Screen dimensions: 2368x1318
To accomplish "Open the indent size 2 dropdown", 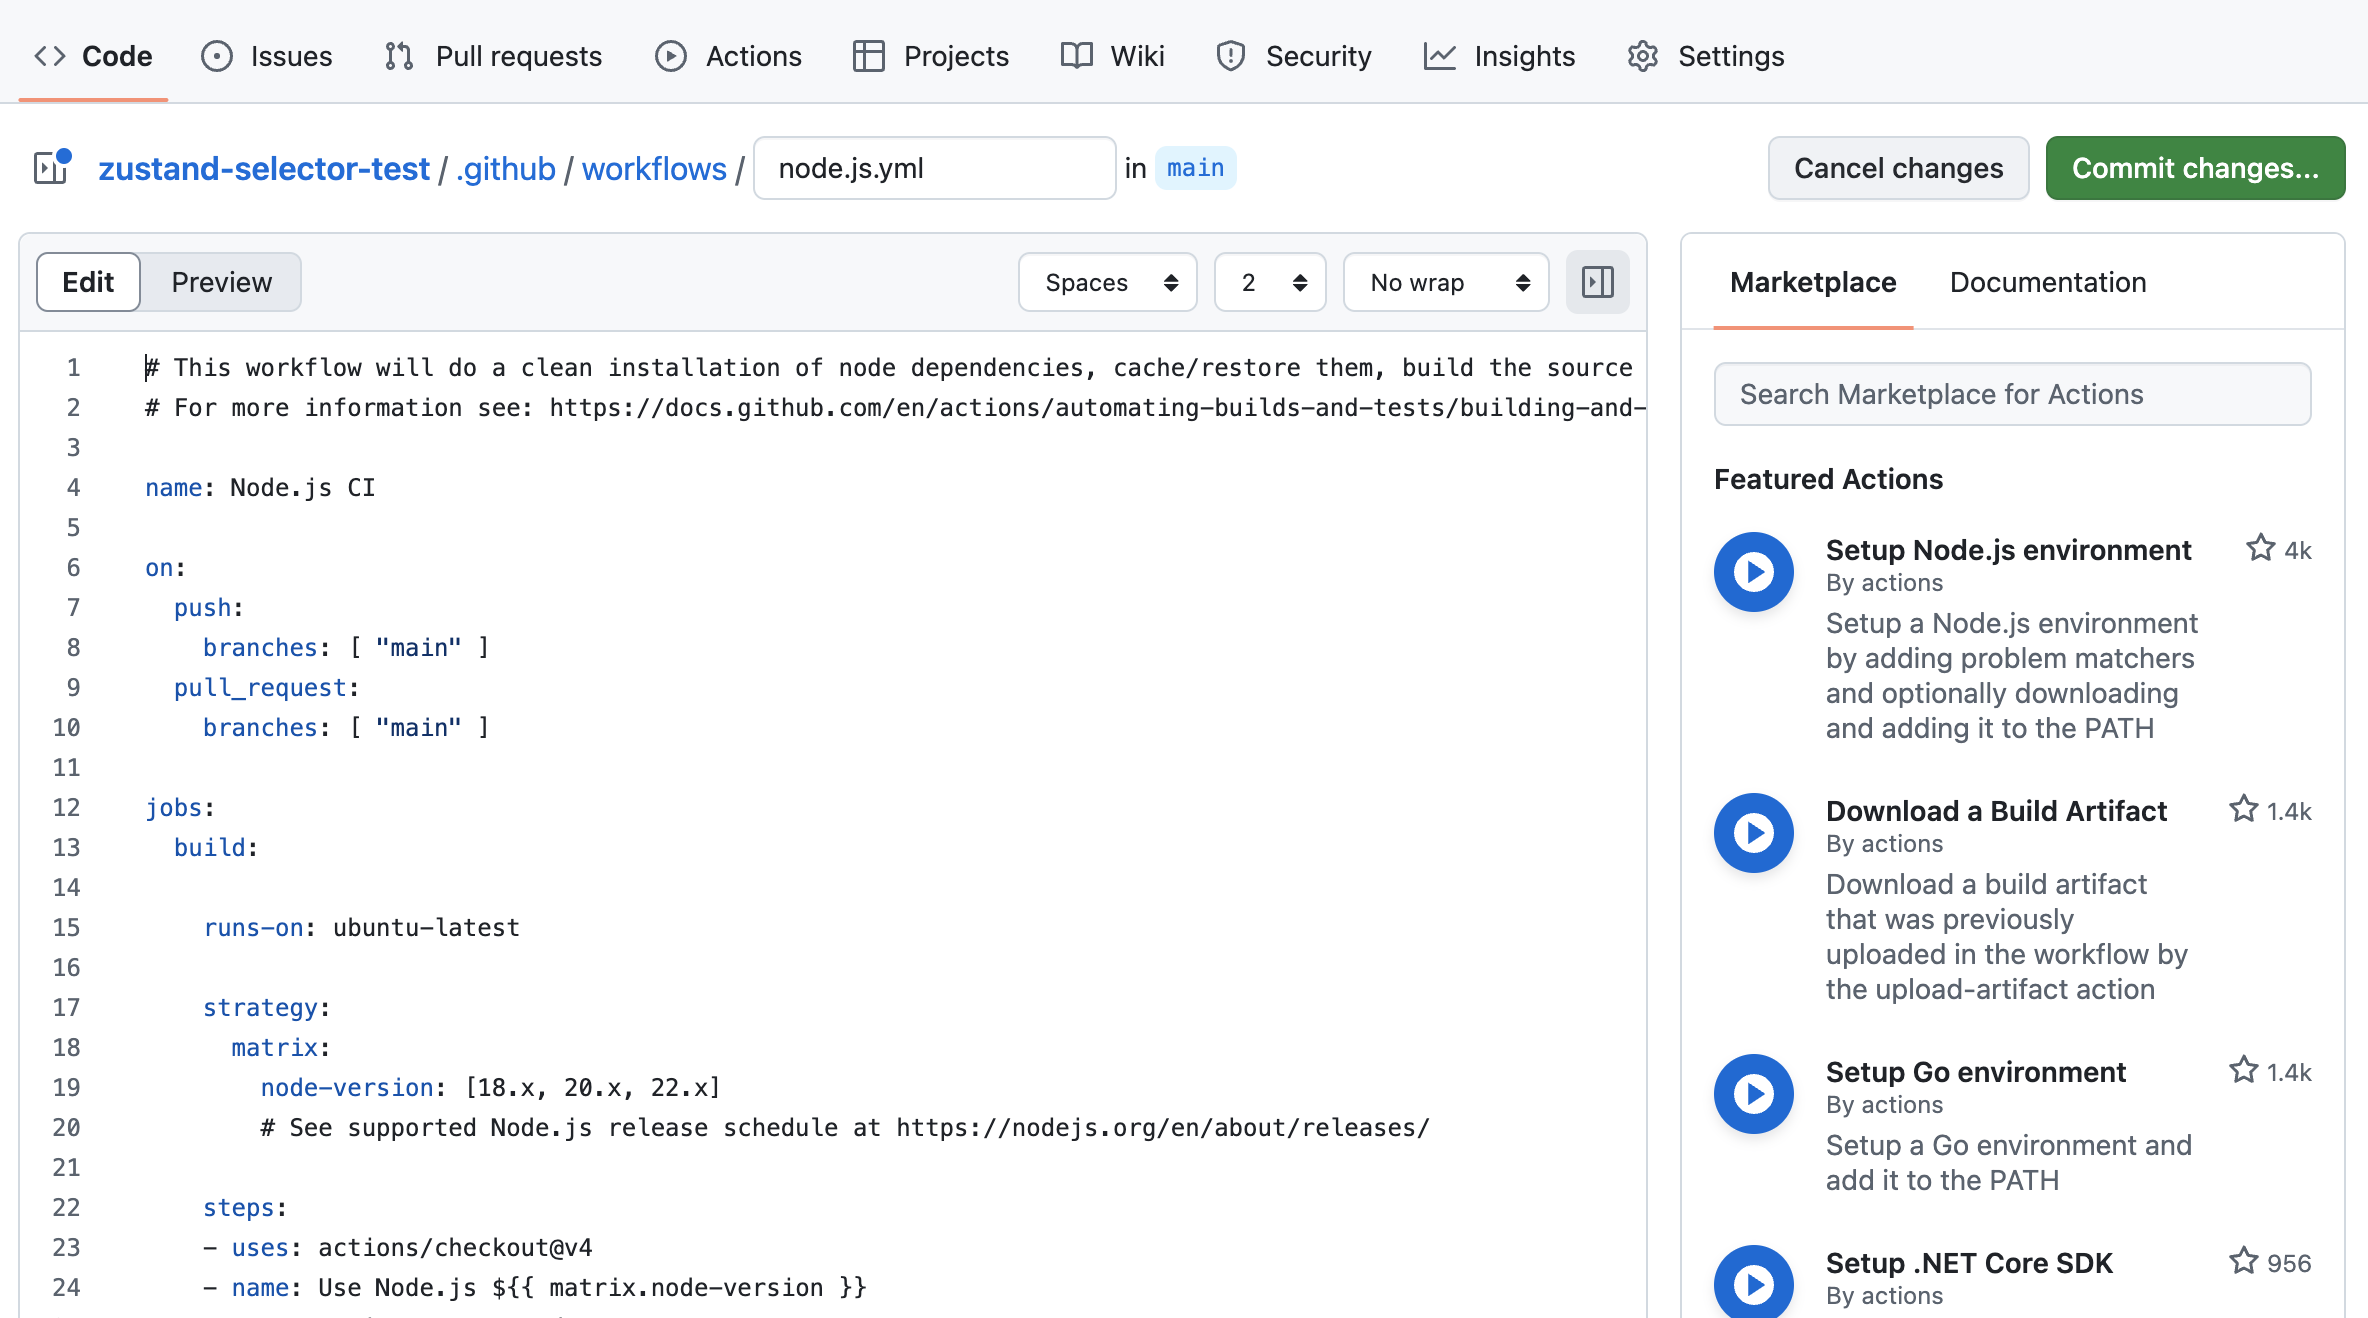I will click(1269, 283).
